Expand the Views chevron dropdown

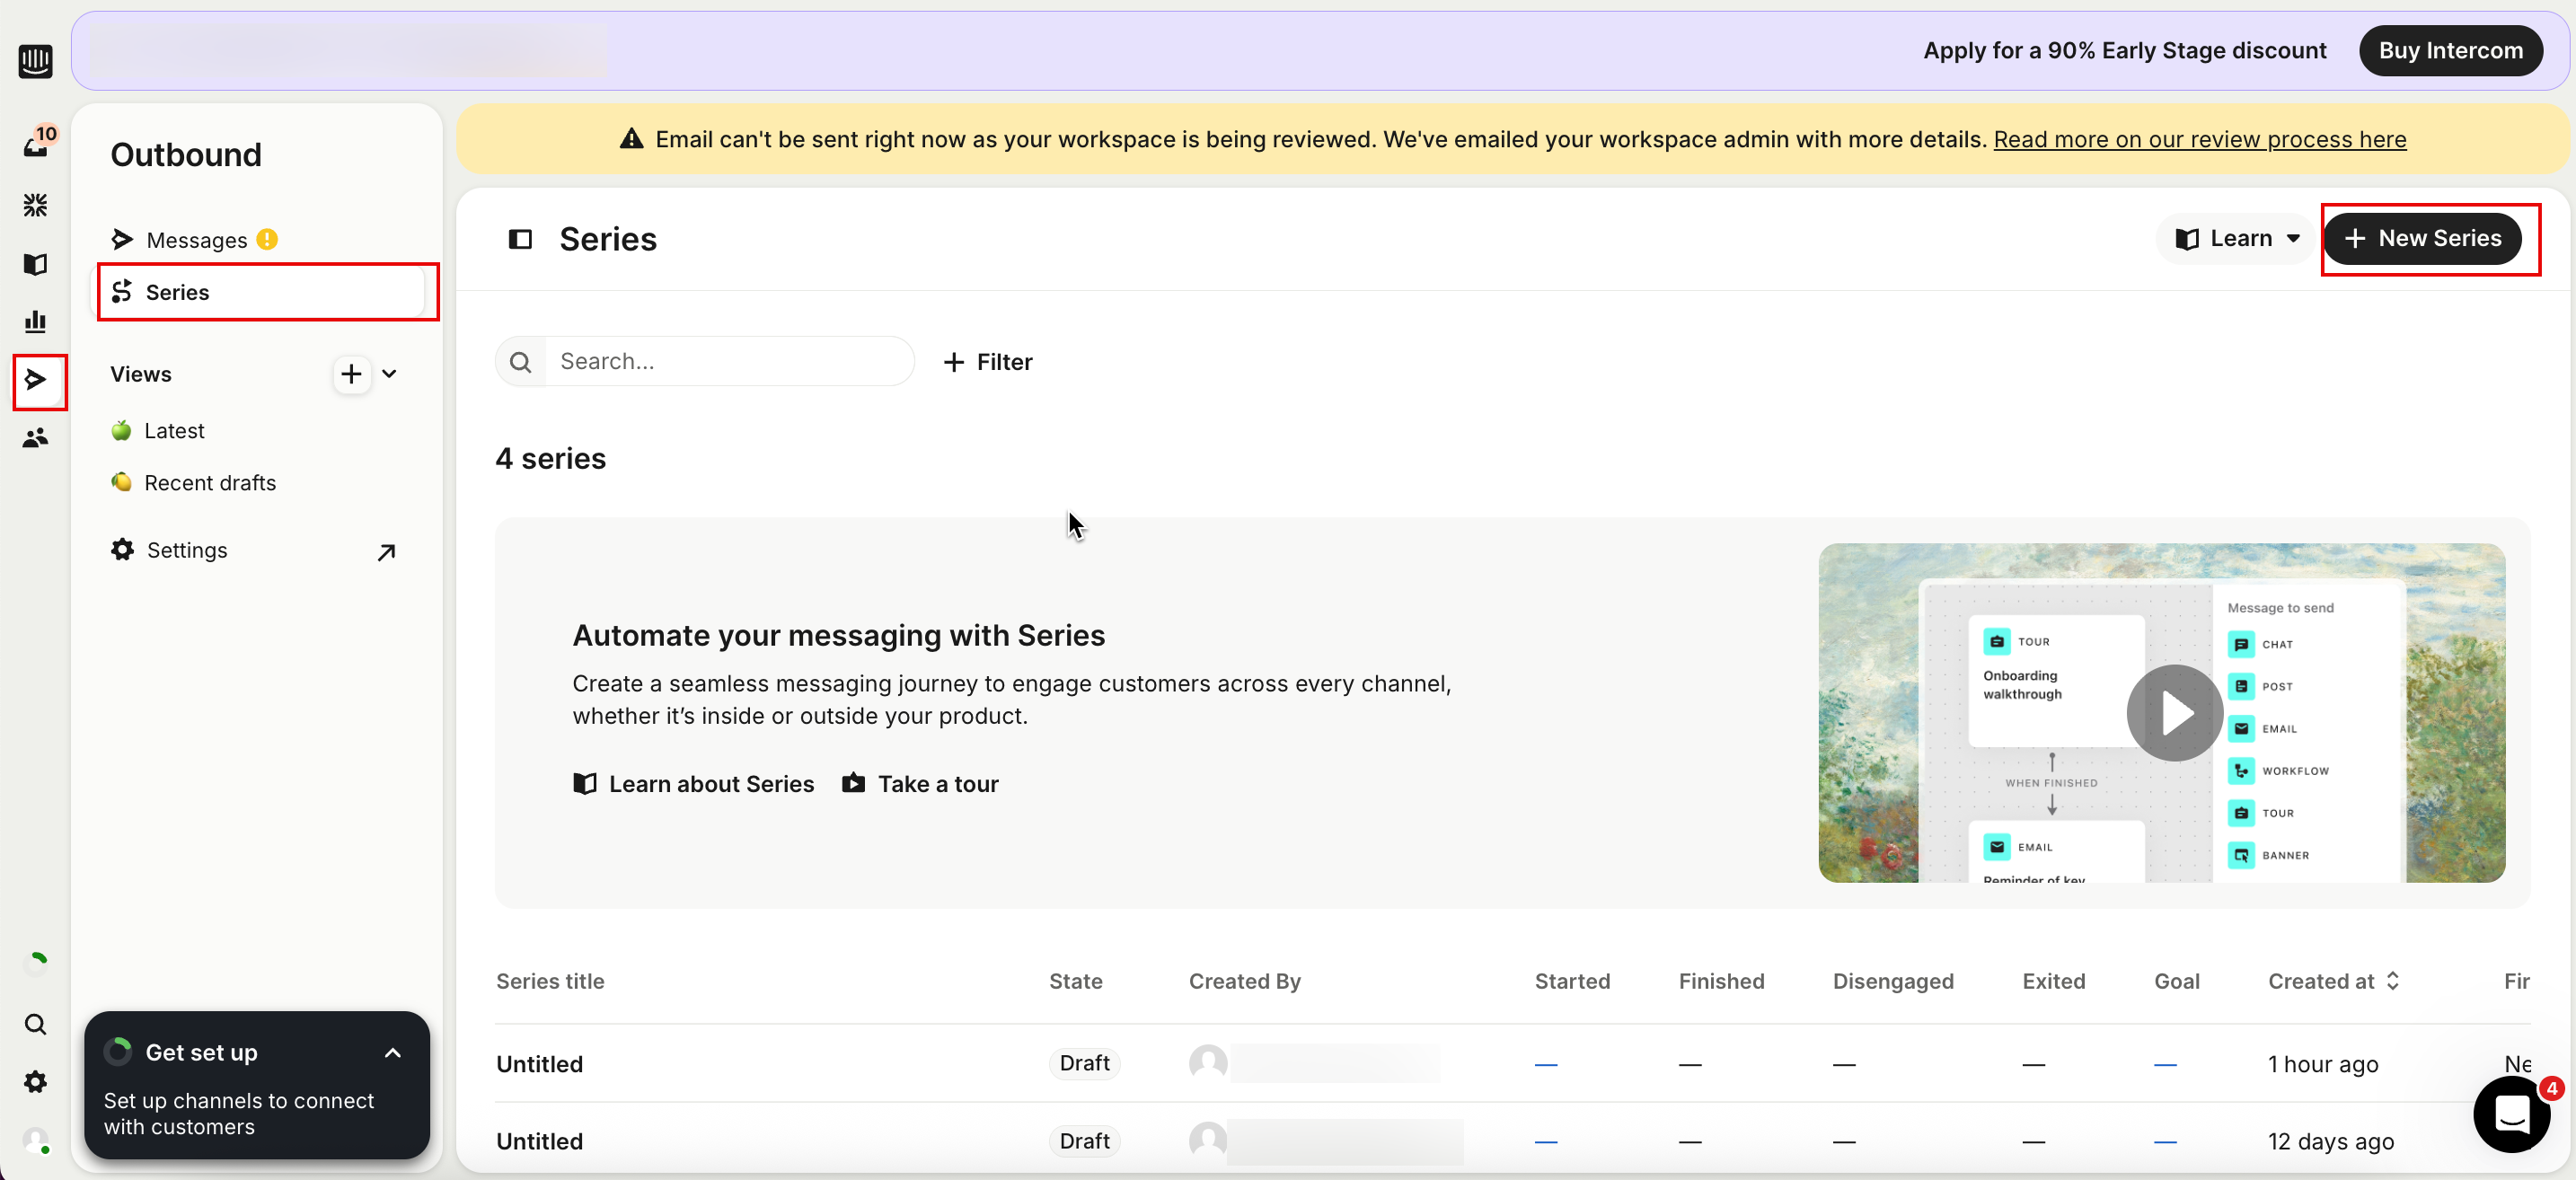390,374
